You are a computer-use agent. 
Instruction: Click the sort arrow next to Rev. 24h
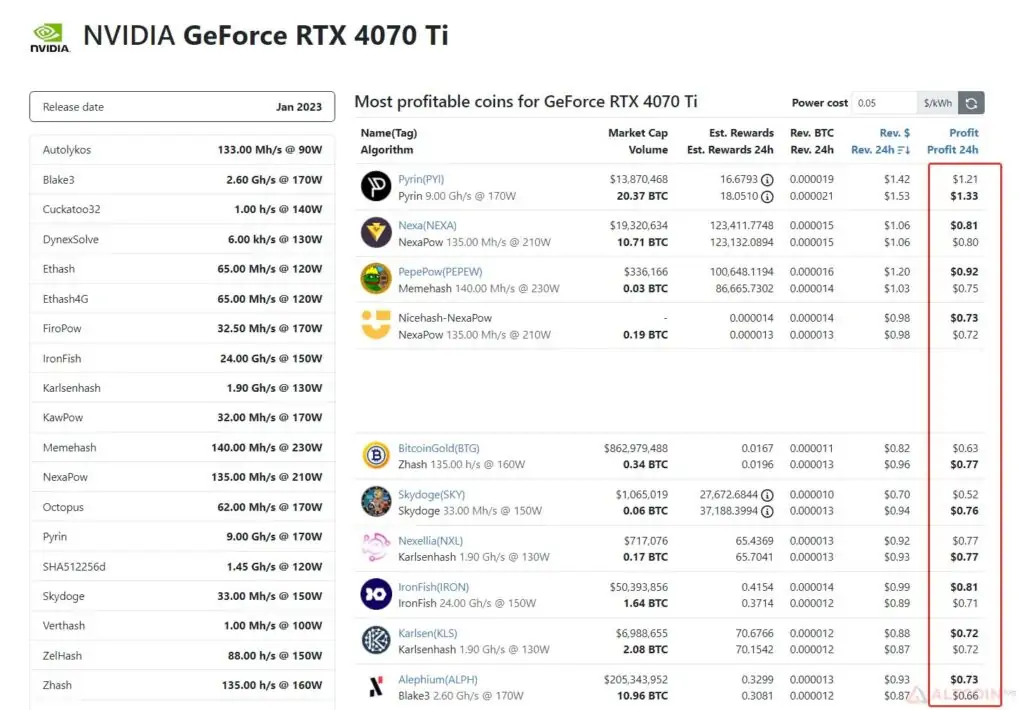point(904,150)
